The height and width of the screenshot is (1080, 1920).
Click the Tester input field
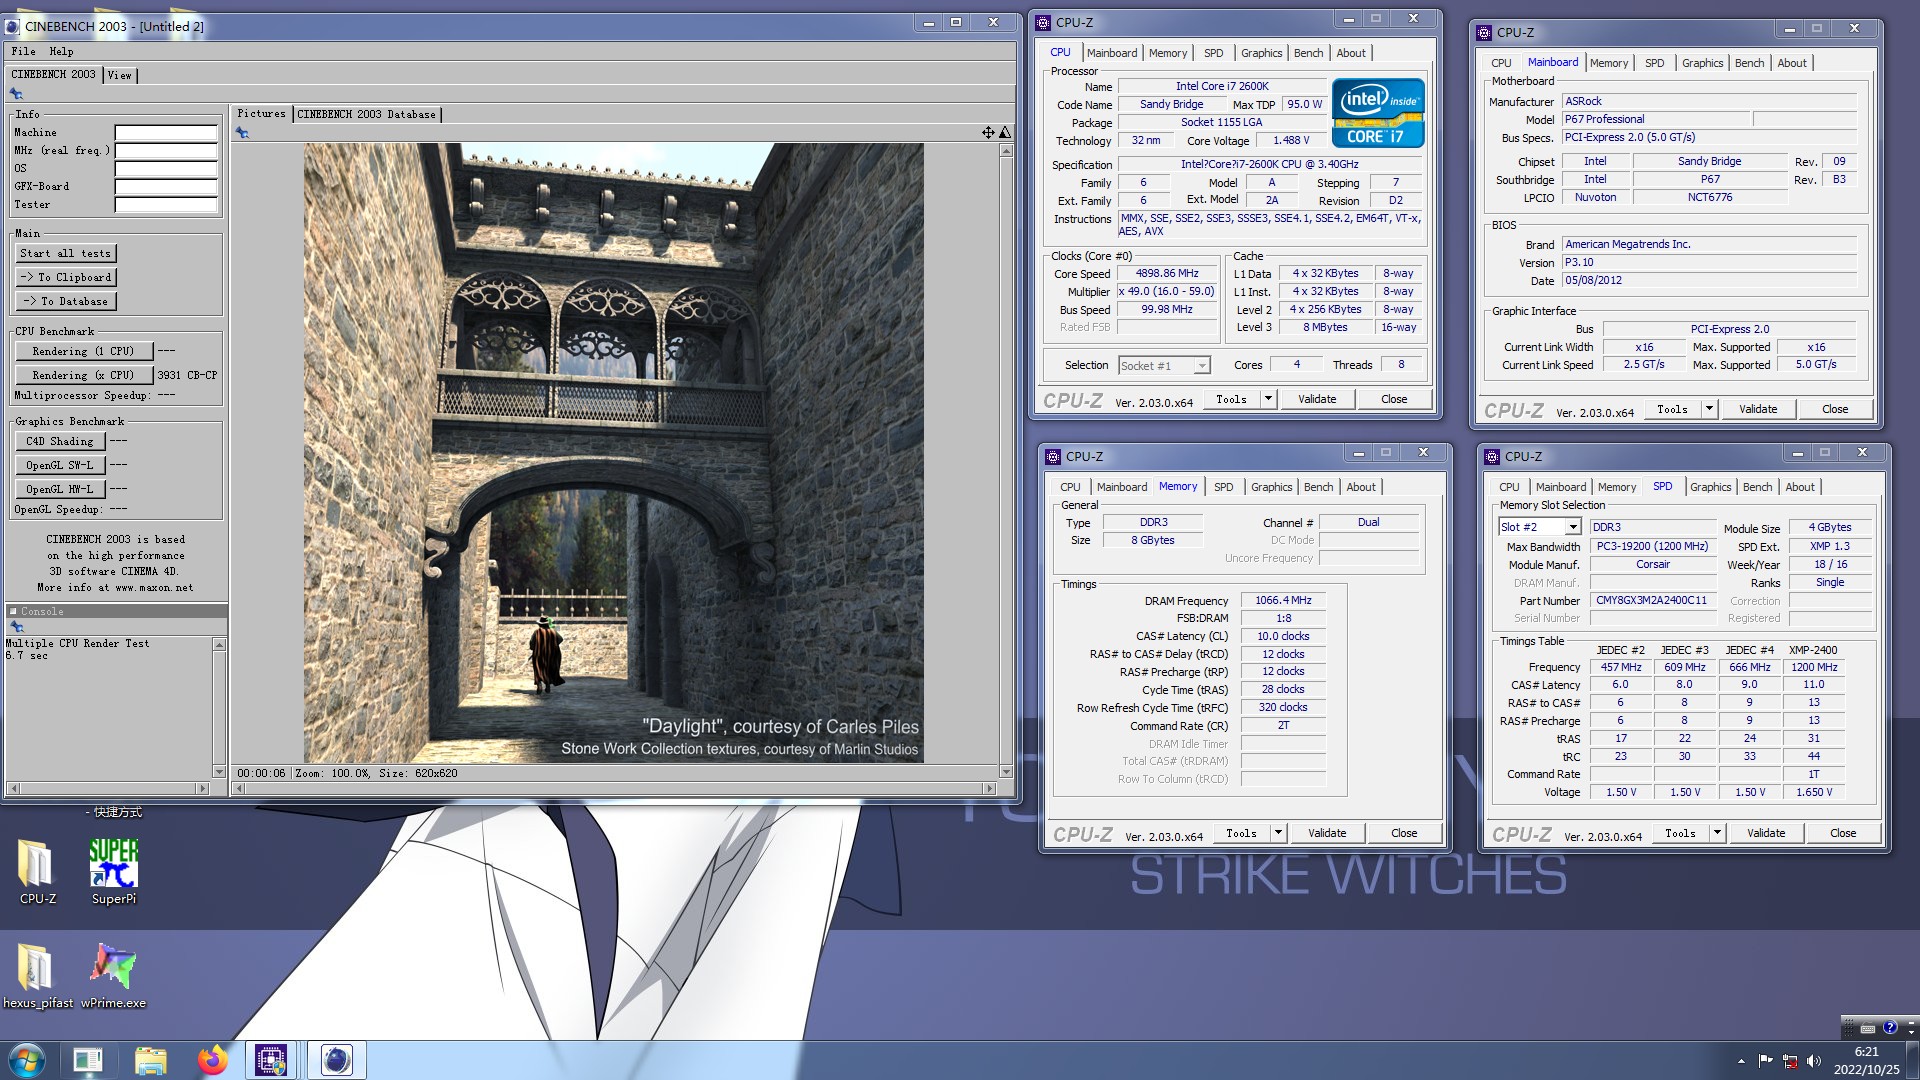click(166, 205)
